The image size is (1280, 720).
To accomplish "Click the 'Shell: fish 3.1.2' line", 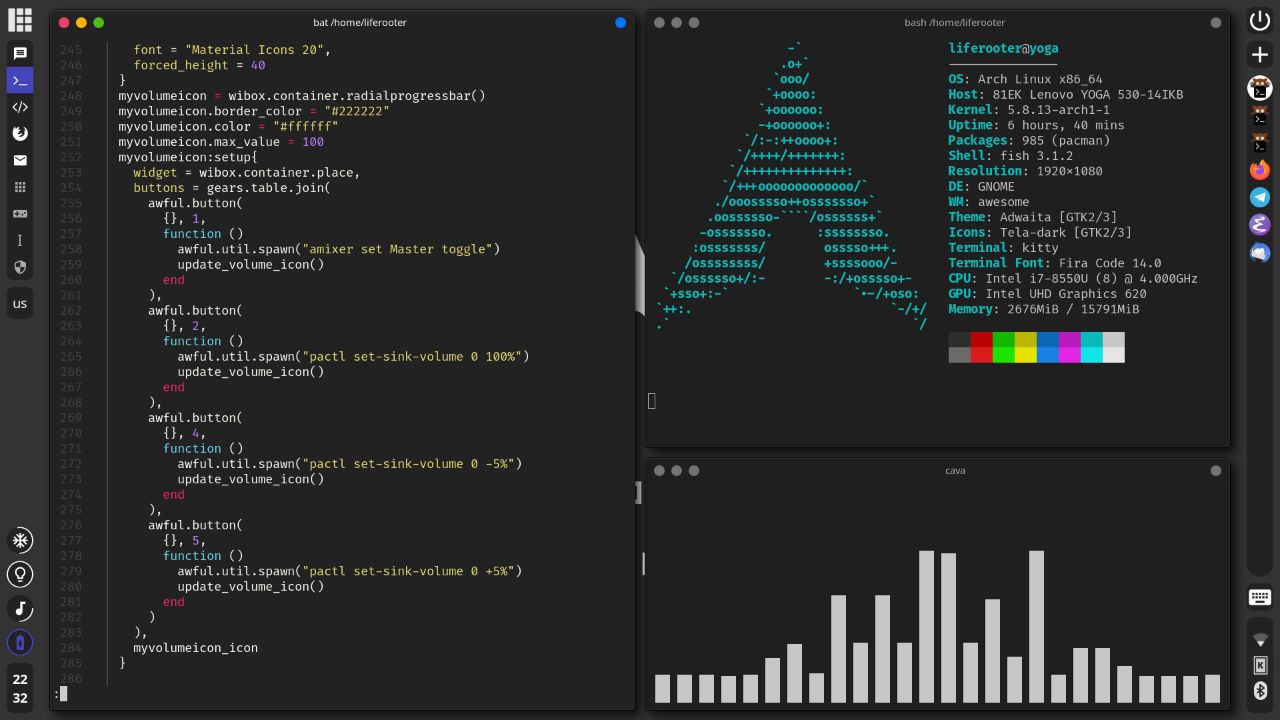I will [1010, 156].
